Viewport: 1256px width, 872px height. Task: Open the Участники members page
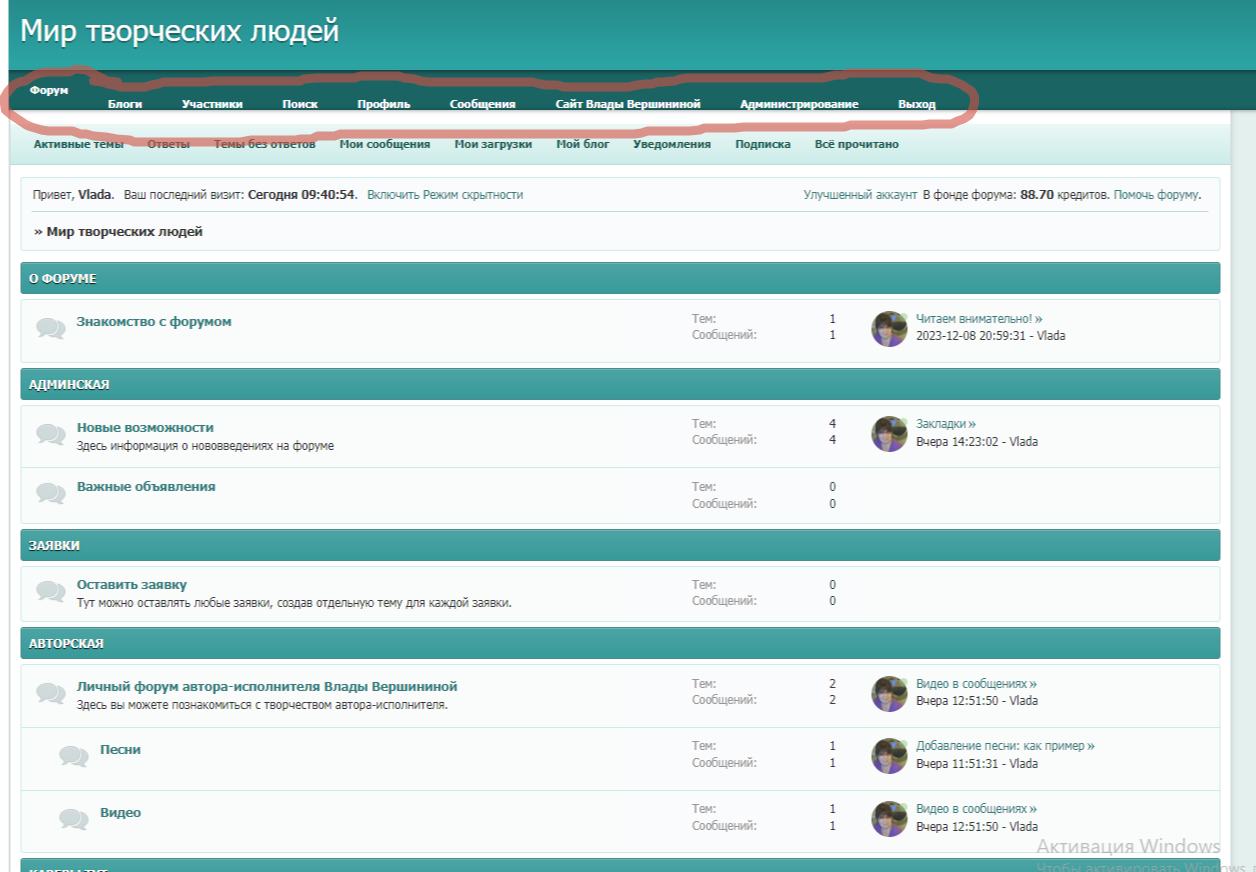click(212, 104)
